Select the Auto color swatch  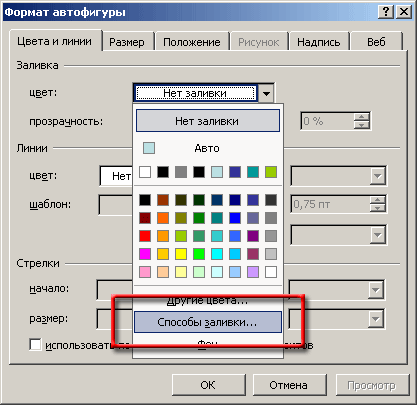149,148
